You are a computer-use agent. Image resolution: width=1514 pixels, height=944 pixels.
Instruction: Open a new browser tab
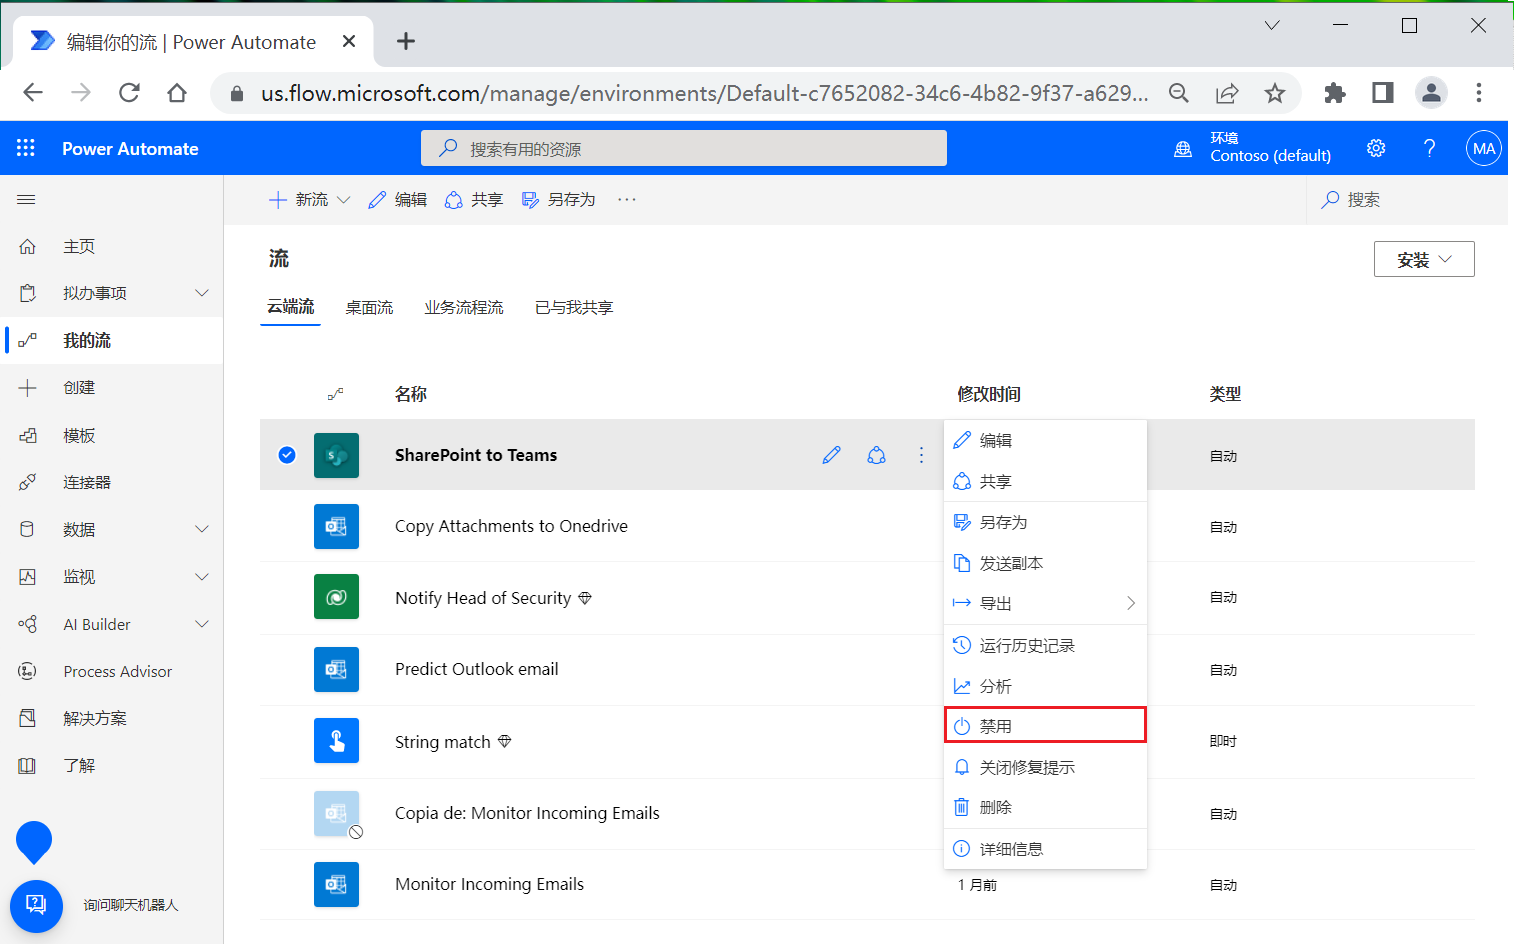click(x=405, y=41)
